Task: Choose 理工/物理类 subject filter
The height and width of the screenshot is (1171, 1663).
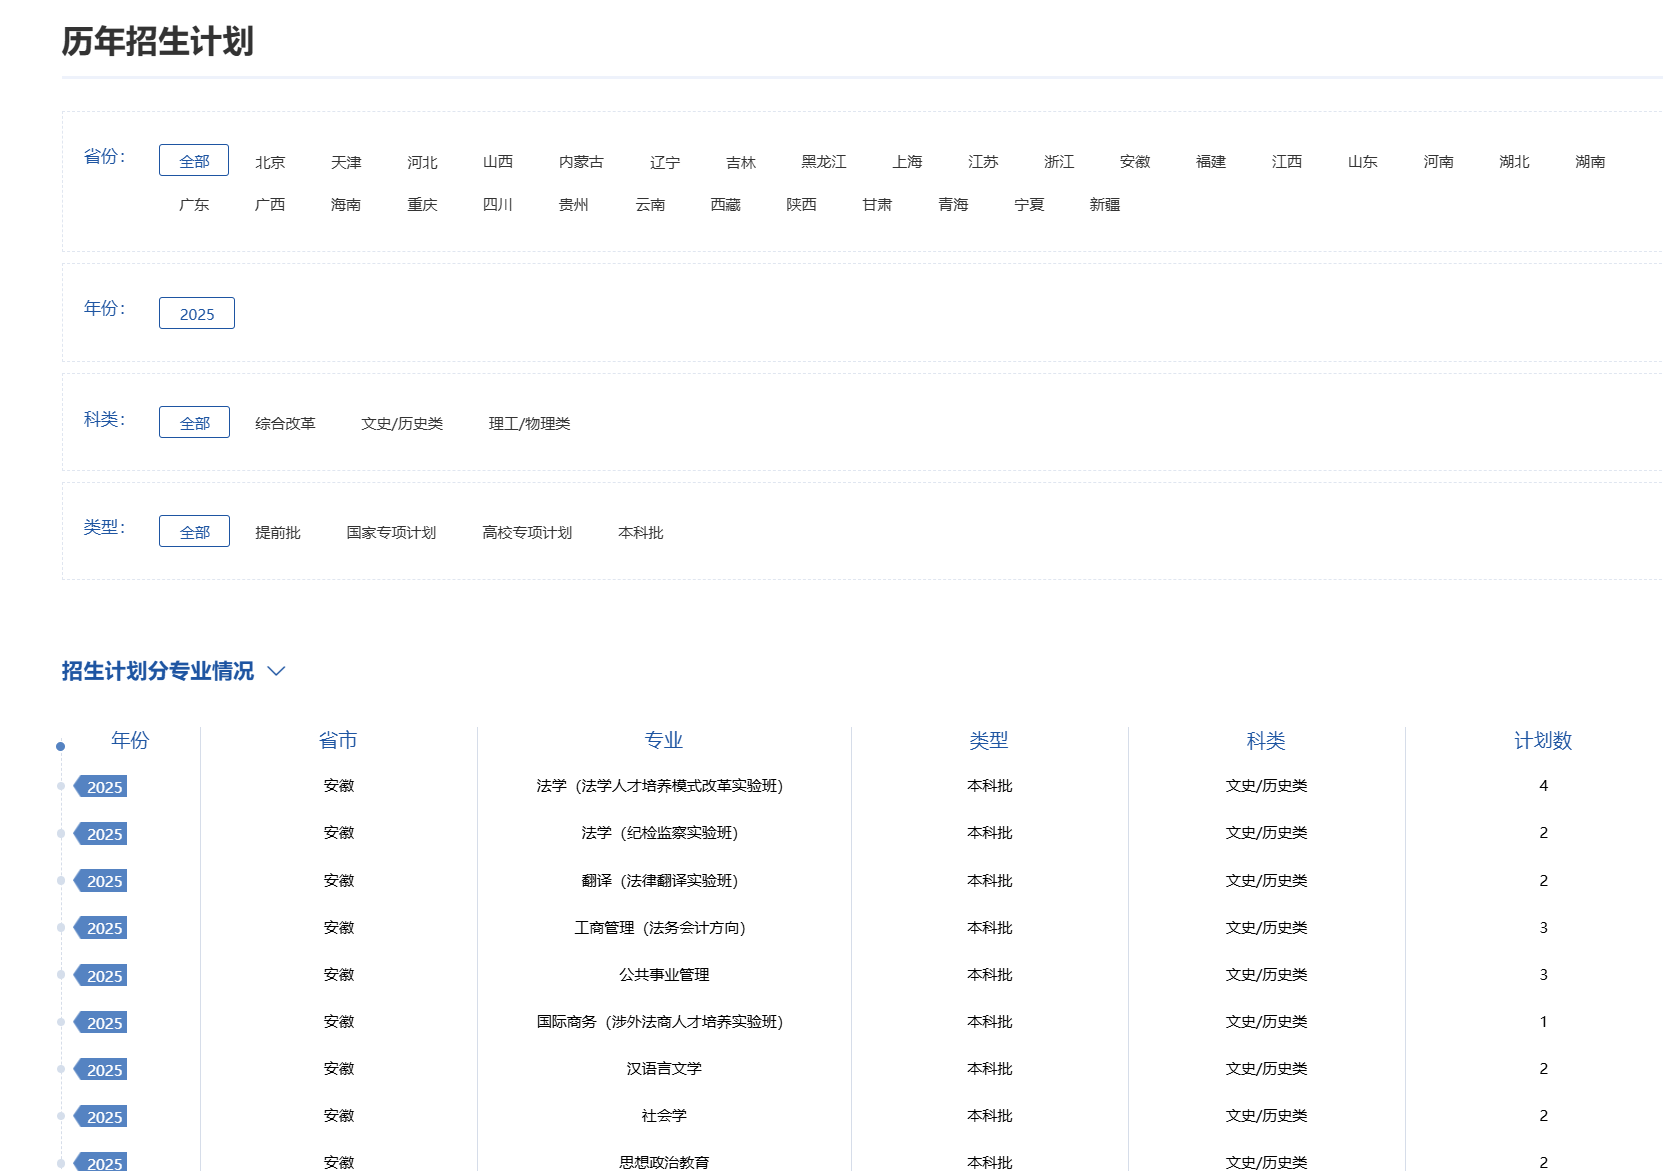Action: coord(529,424)
